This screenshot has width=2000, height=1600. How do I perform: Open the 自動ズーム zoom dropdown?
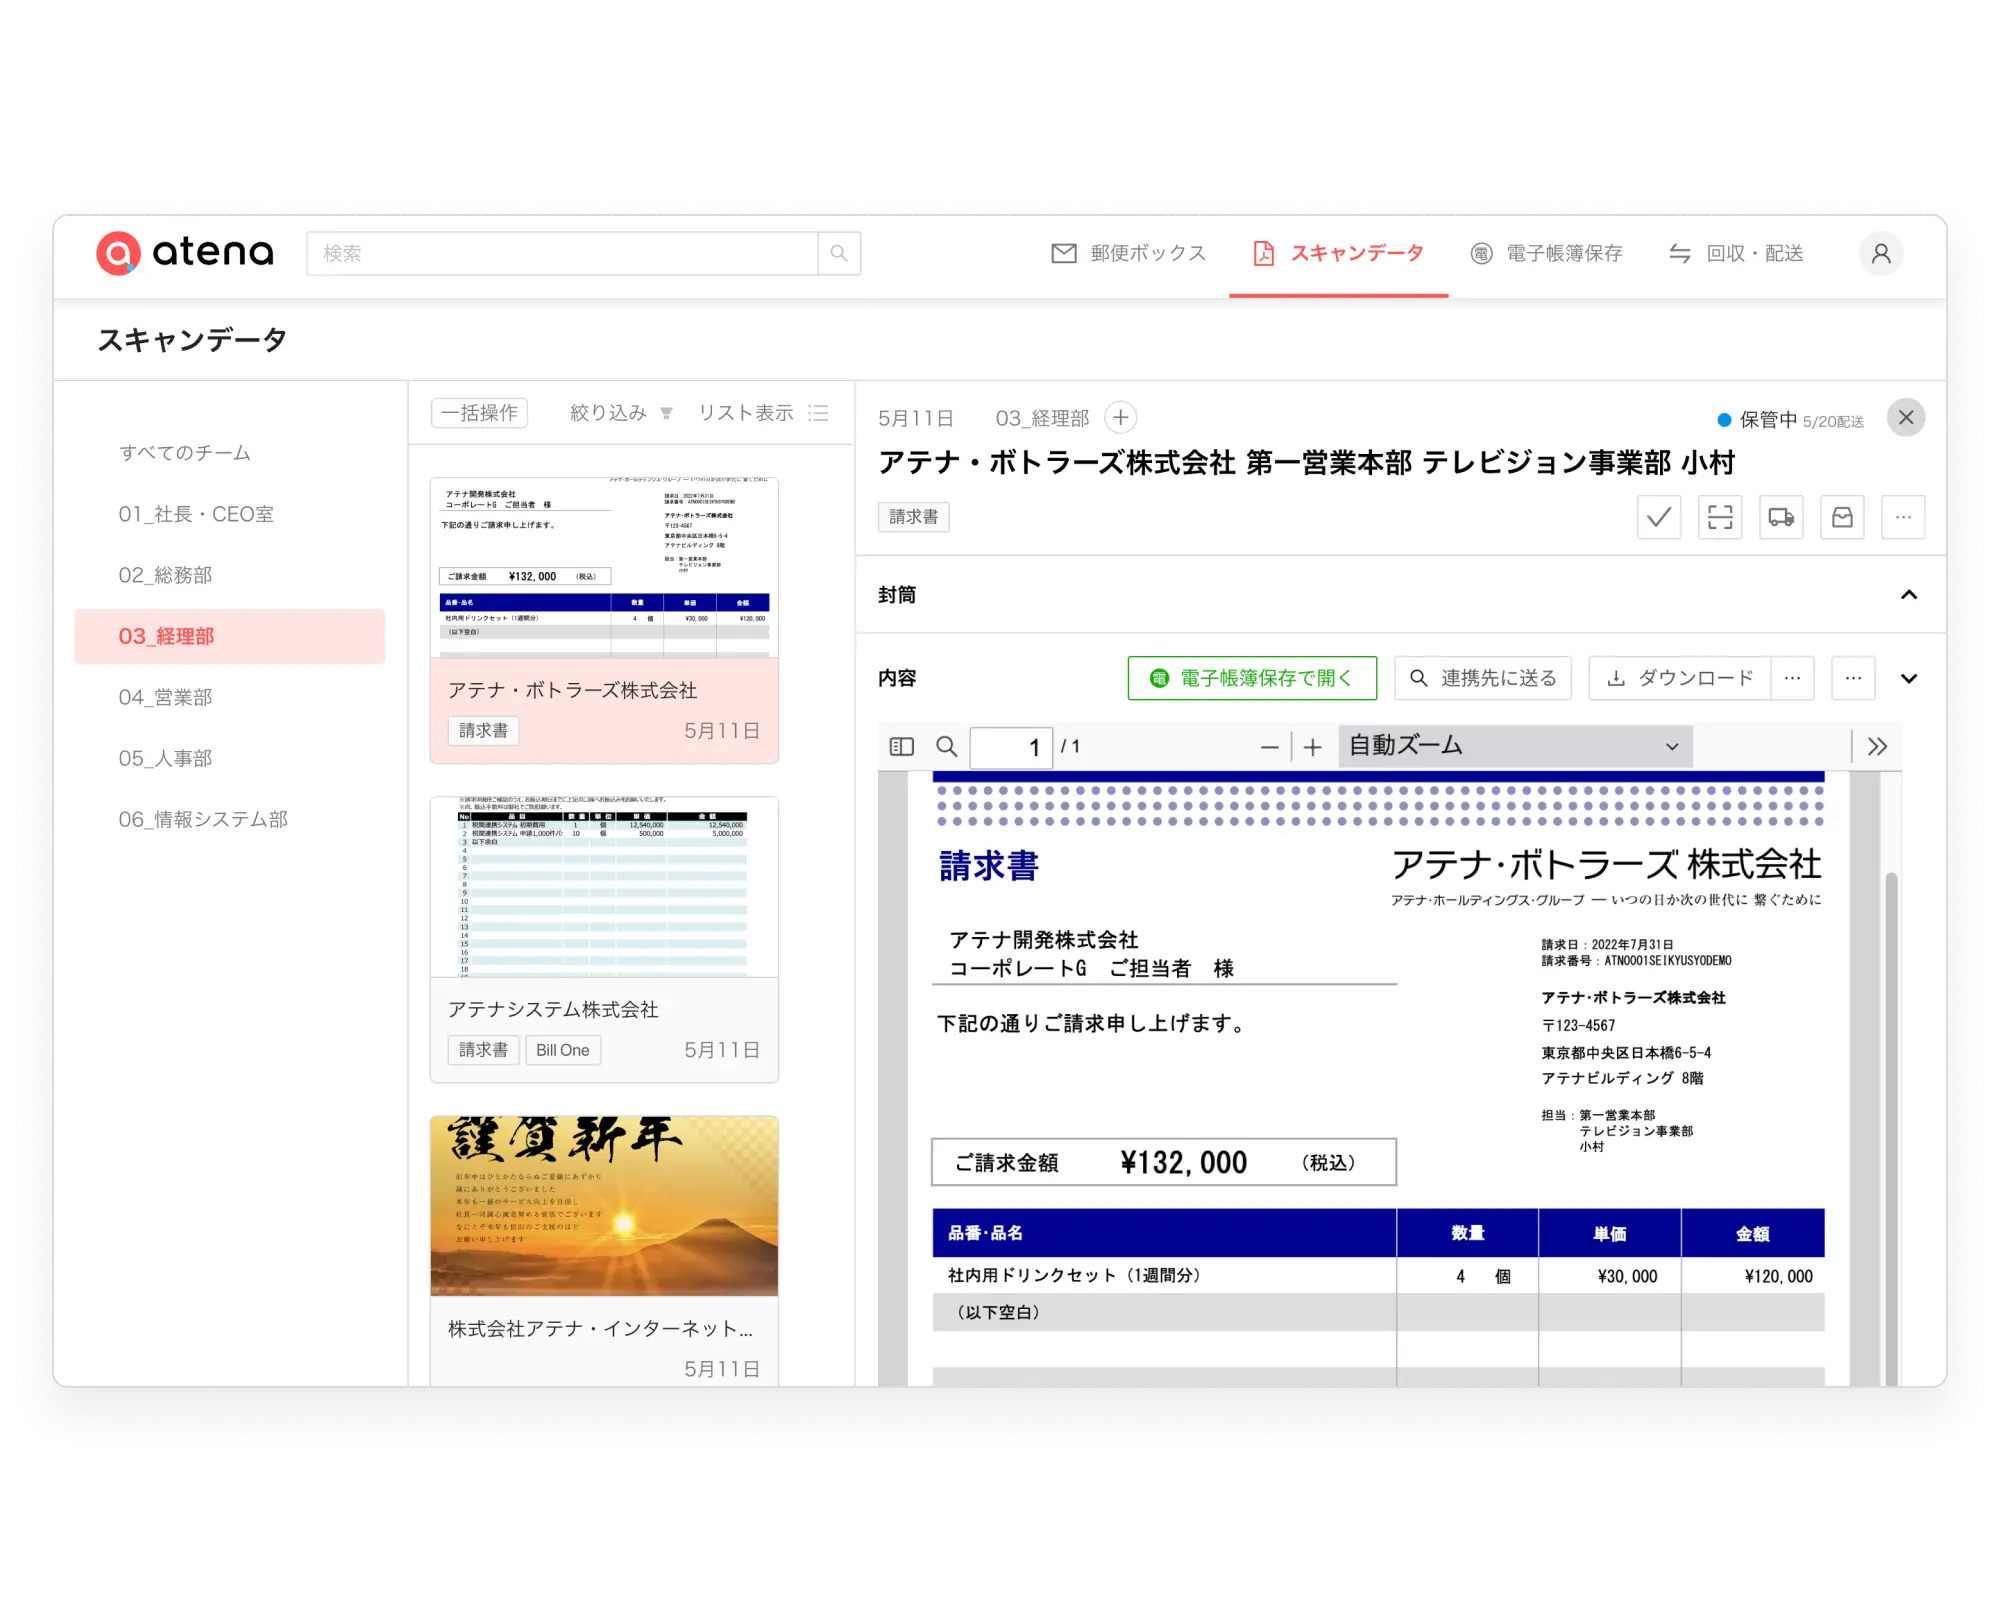[x=1514, y=746]
